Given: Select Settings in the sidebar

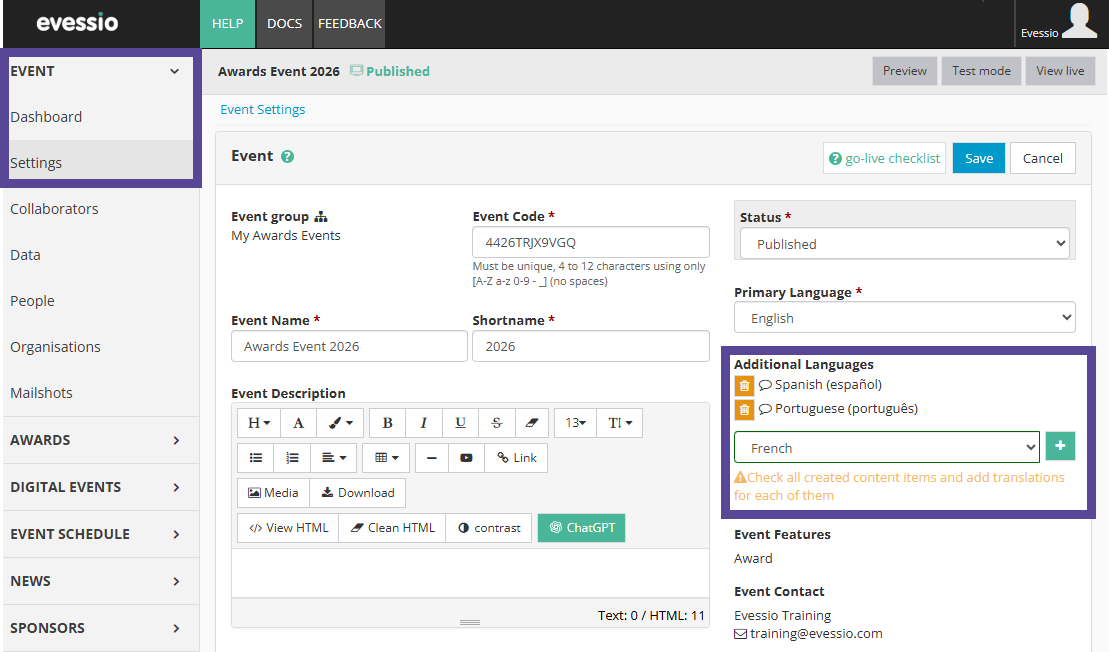Looking at the screenshot, I should tap(36, 163).
